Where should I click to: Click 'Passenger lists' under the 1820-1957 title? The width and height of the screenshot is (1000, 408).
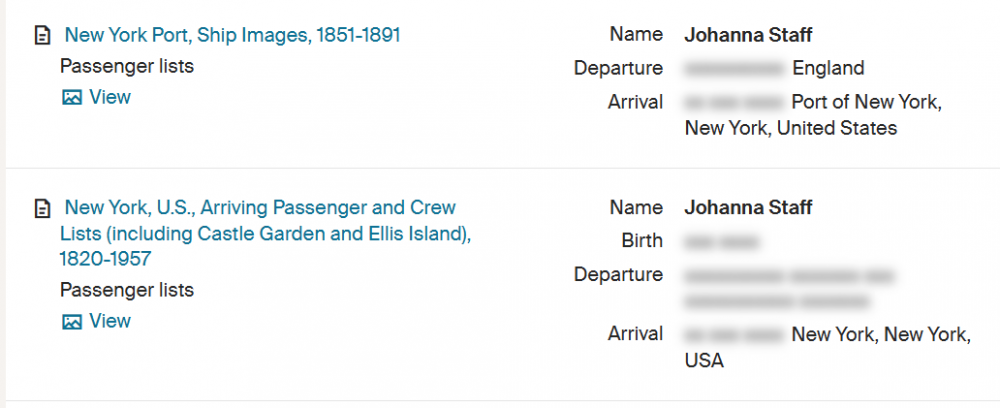[x=127, y=290]
